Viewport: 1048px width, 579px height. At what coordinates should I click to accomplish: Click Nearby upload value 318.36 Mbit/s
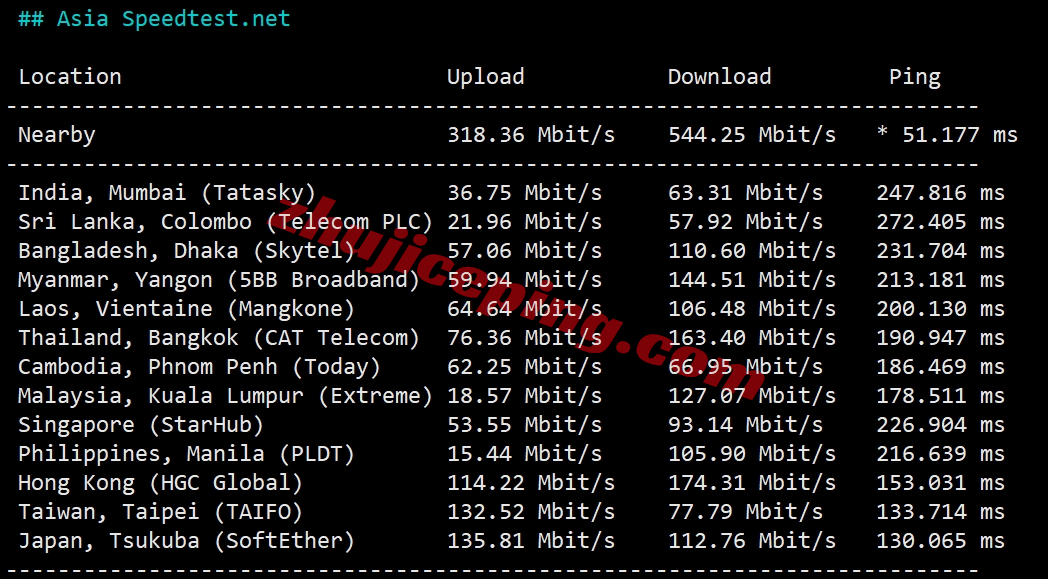click(x=531, y=135)
